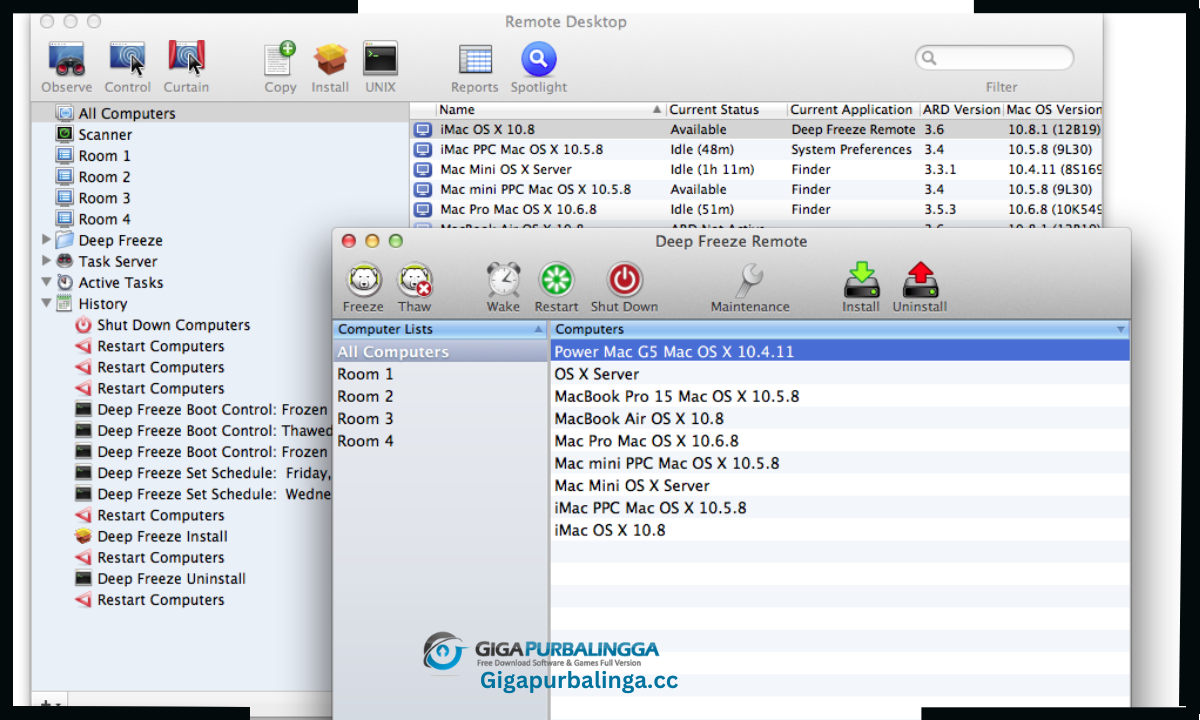Select iMac OS X 10.8 row in Remote Desktop
1200x720 pixels.
coord(757,129)
